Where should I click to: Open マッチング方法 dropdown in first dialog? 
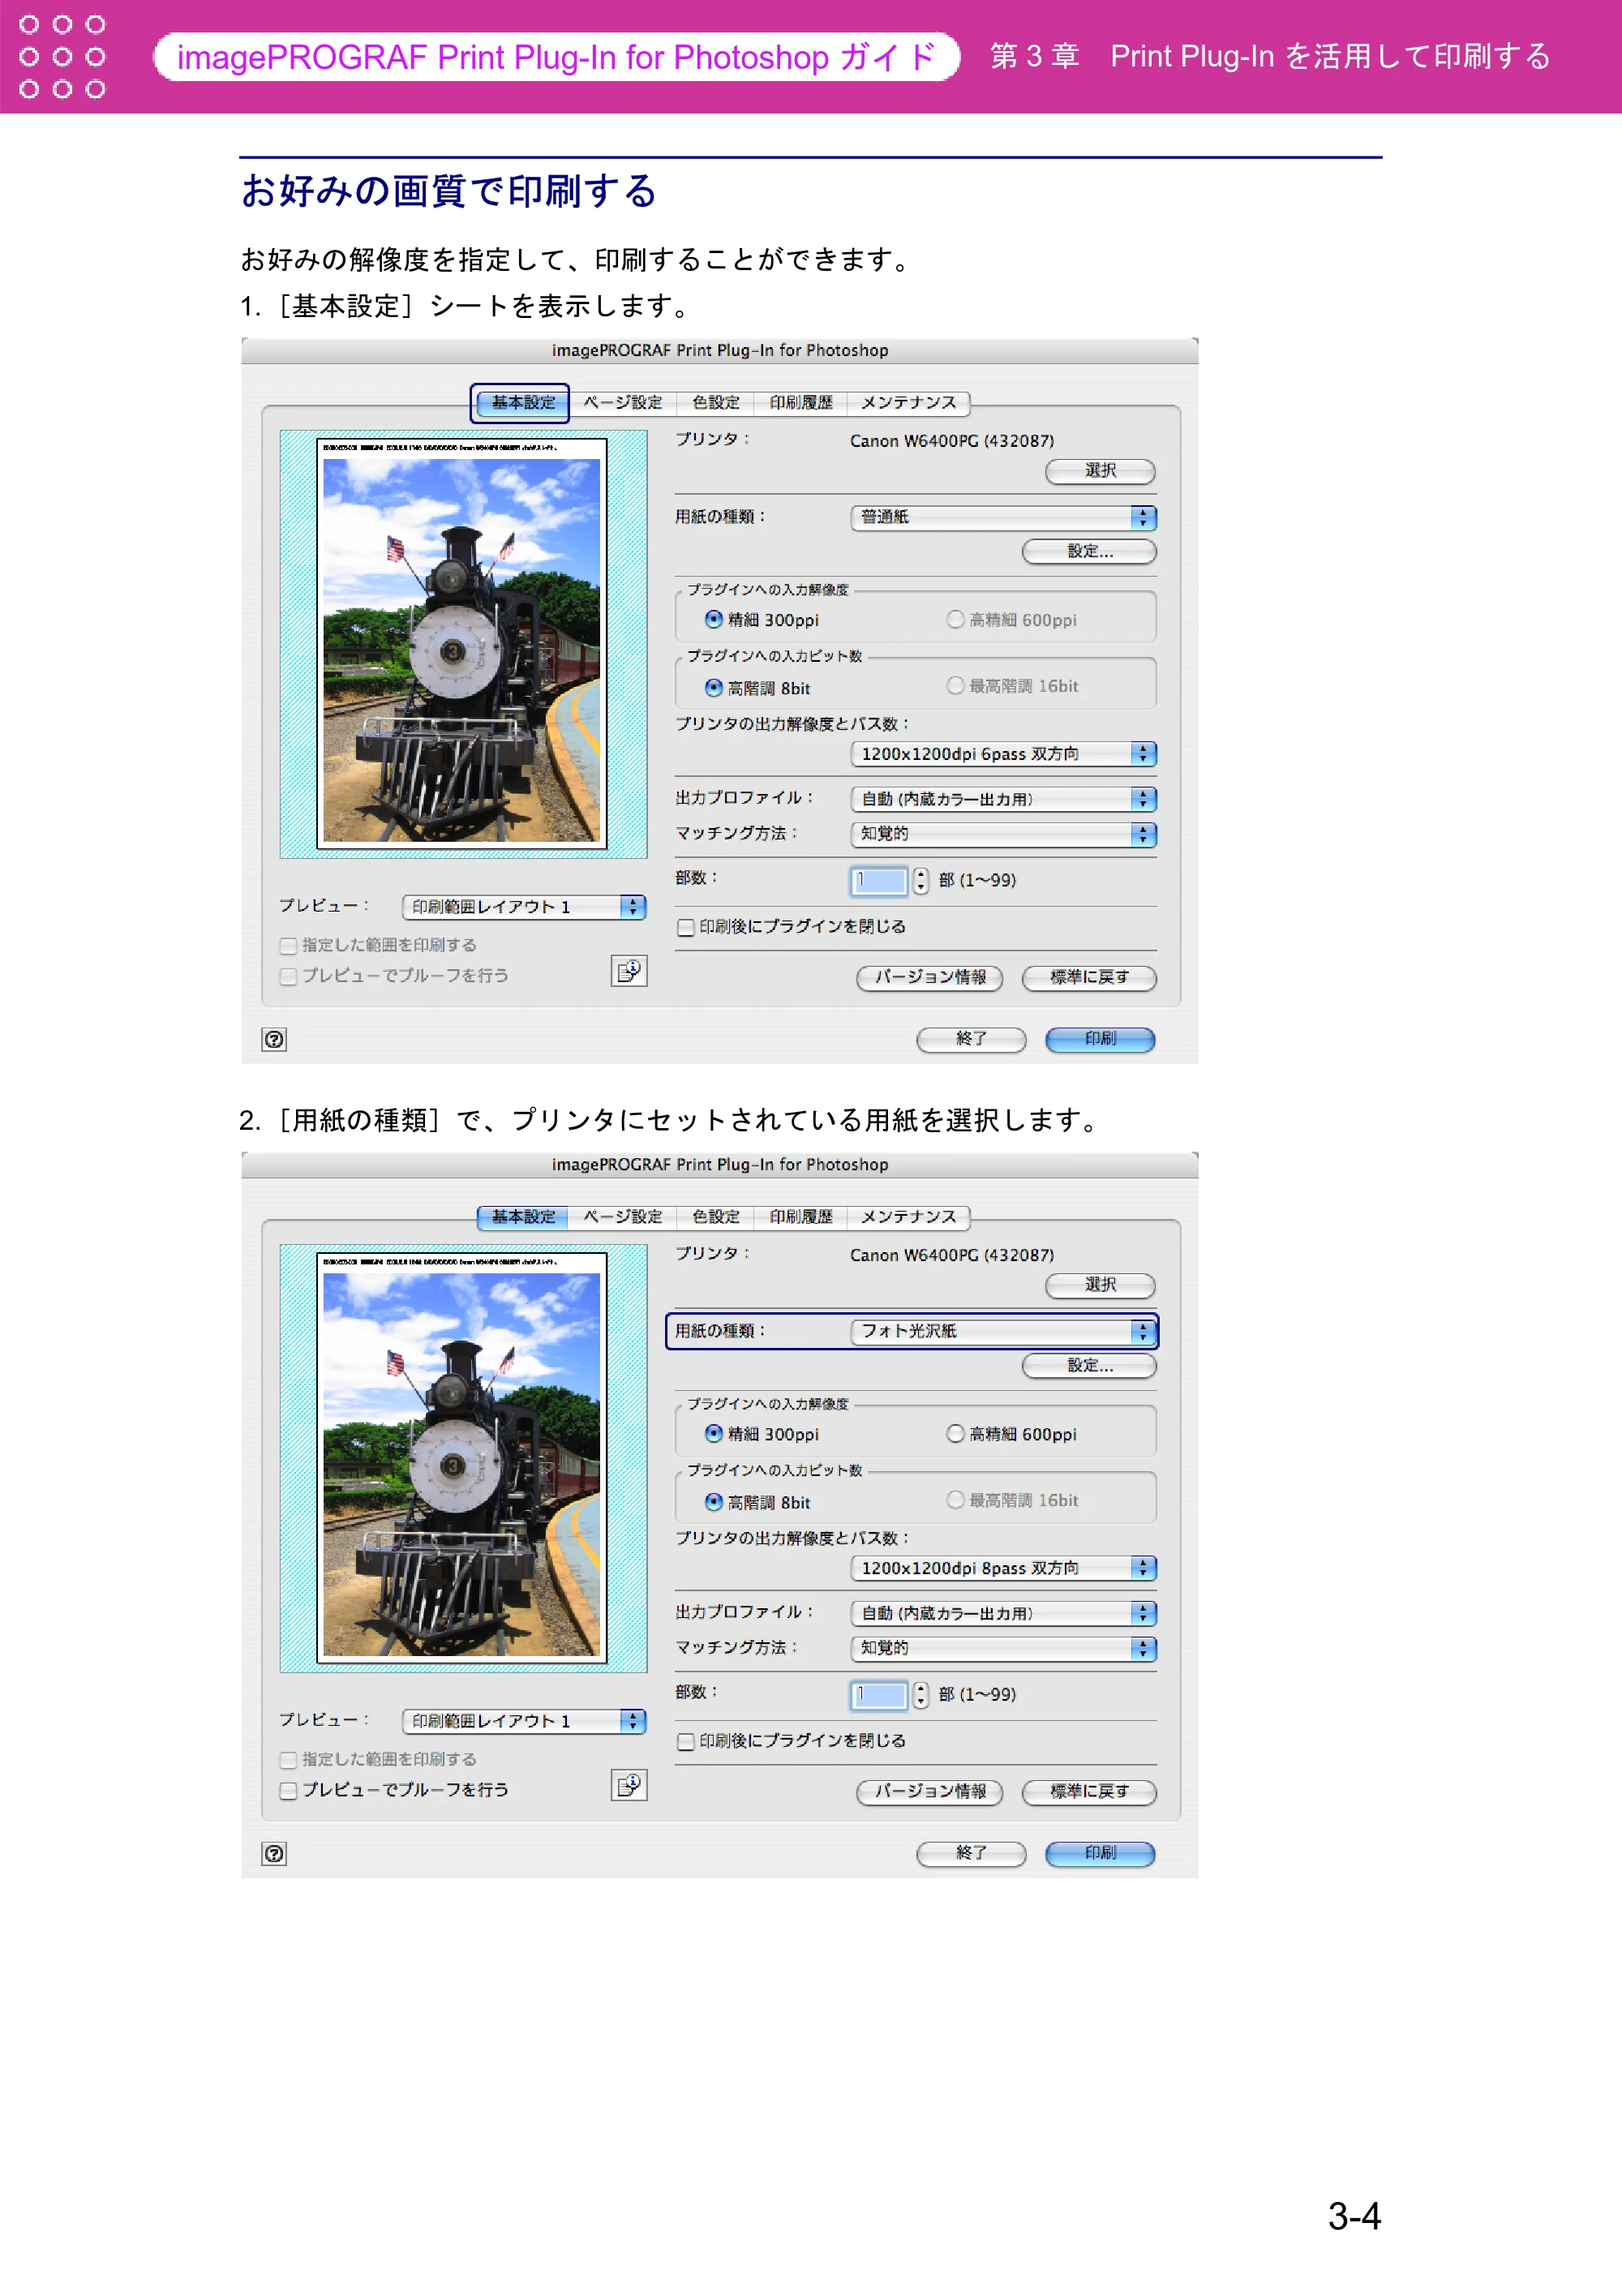pos(1003,834)
